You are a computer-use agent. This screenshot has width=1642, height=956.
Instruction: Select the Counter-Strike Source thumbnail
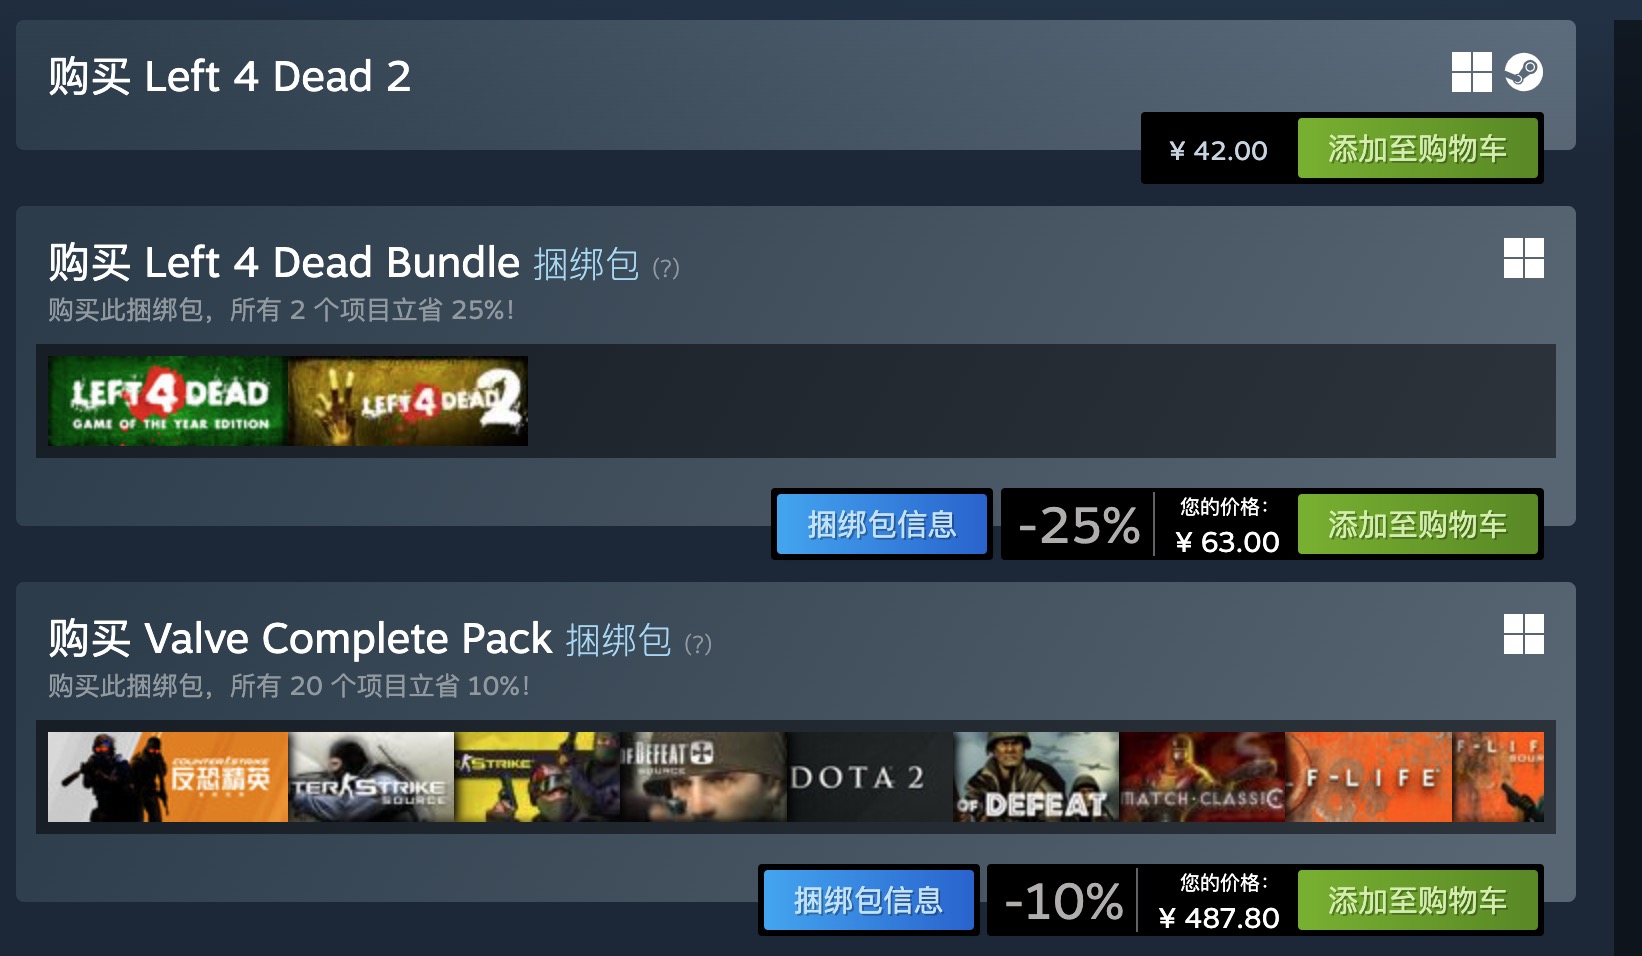click(x=371, y=777)
